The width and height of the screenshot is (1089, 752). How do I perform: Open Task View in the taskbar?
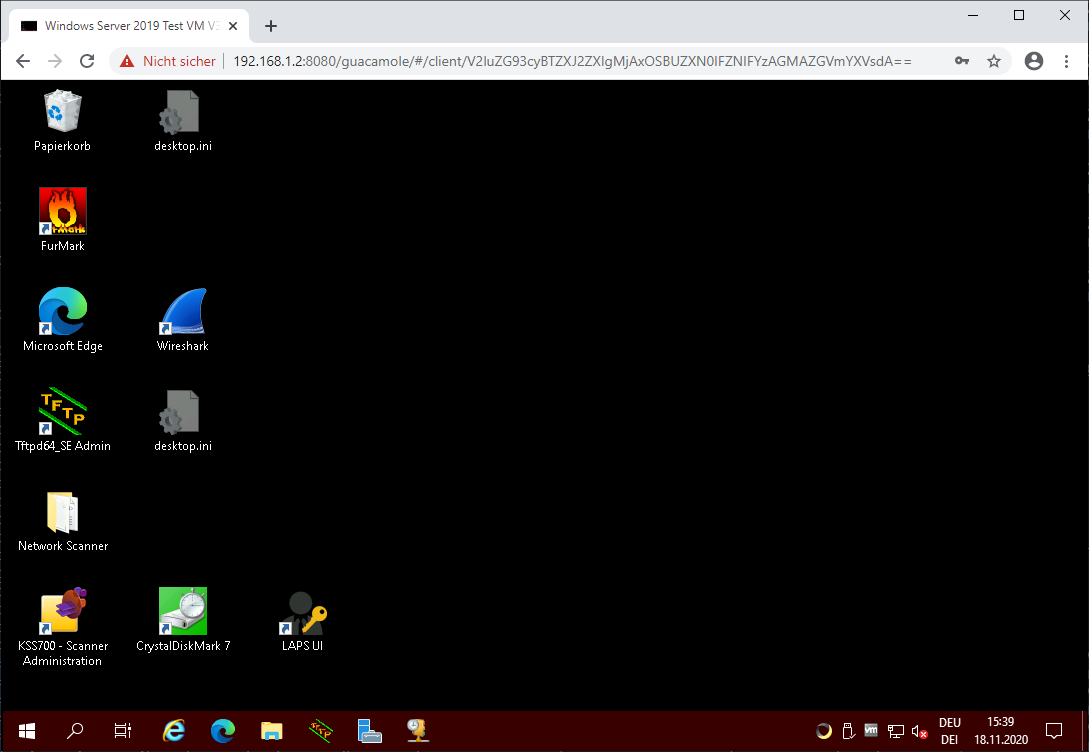coord(123,731)
